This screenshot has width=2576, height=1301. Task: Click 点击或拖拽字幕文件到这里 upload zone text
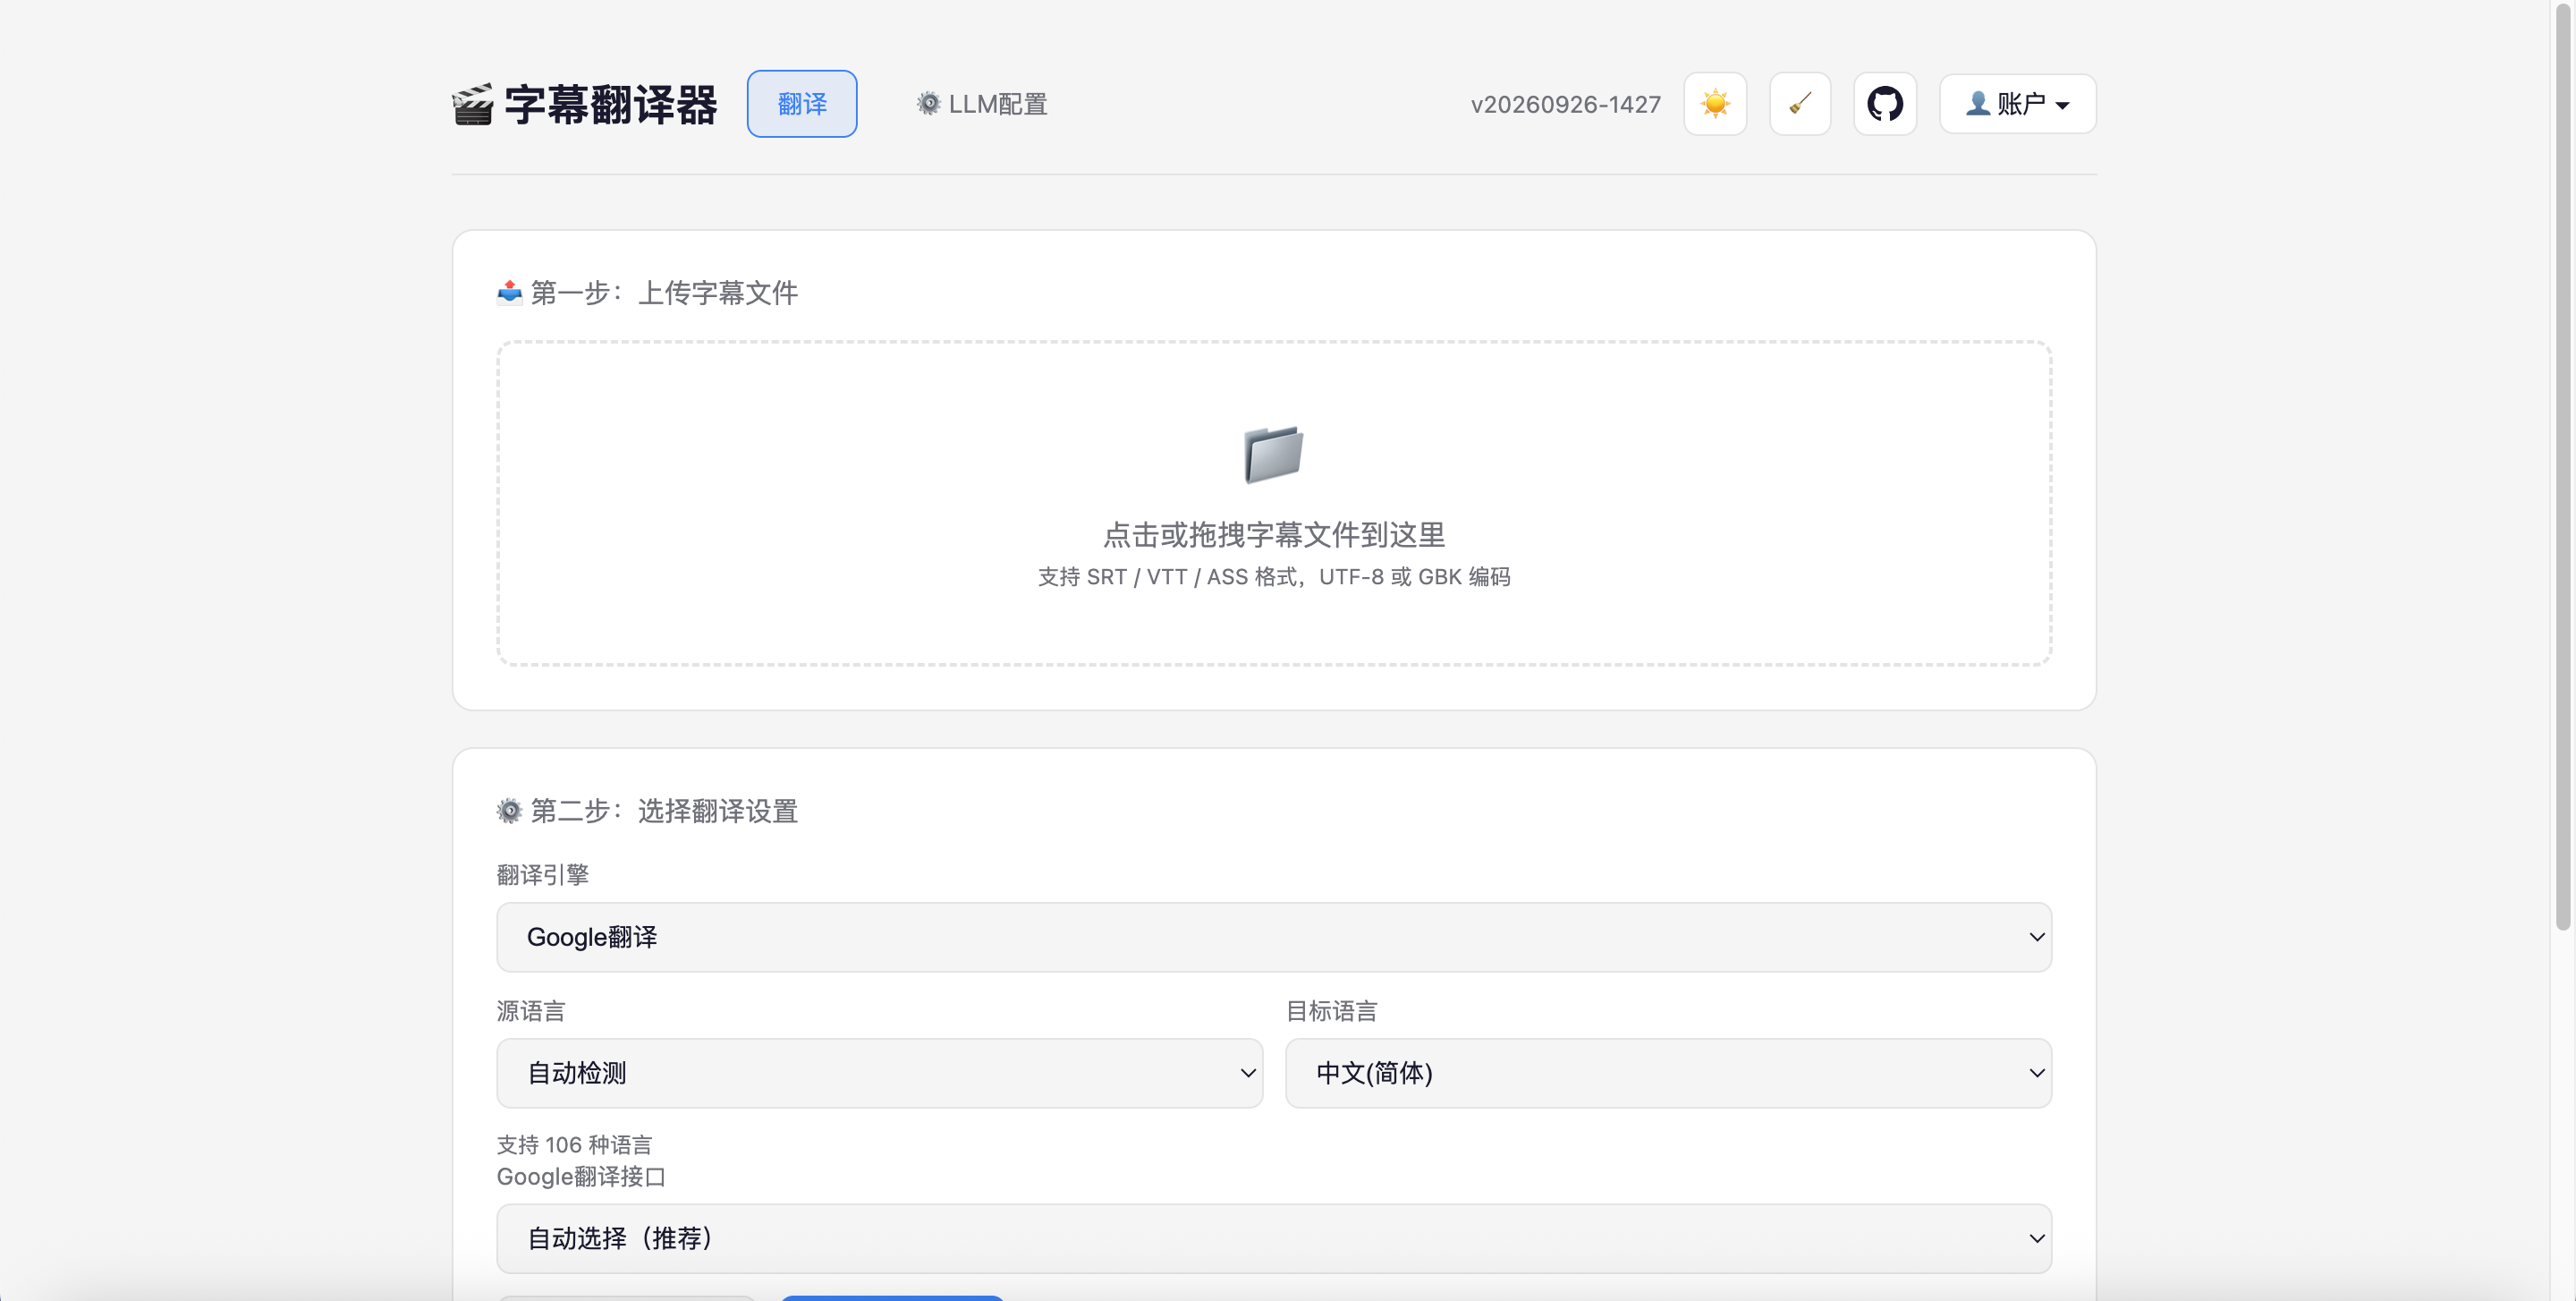tap(1274, 535)
